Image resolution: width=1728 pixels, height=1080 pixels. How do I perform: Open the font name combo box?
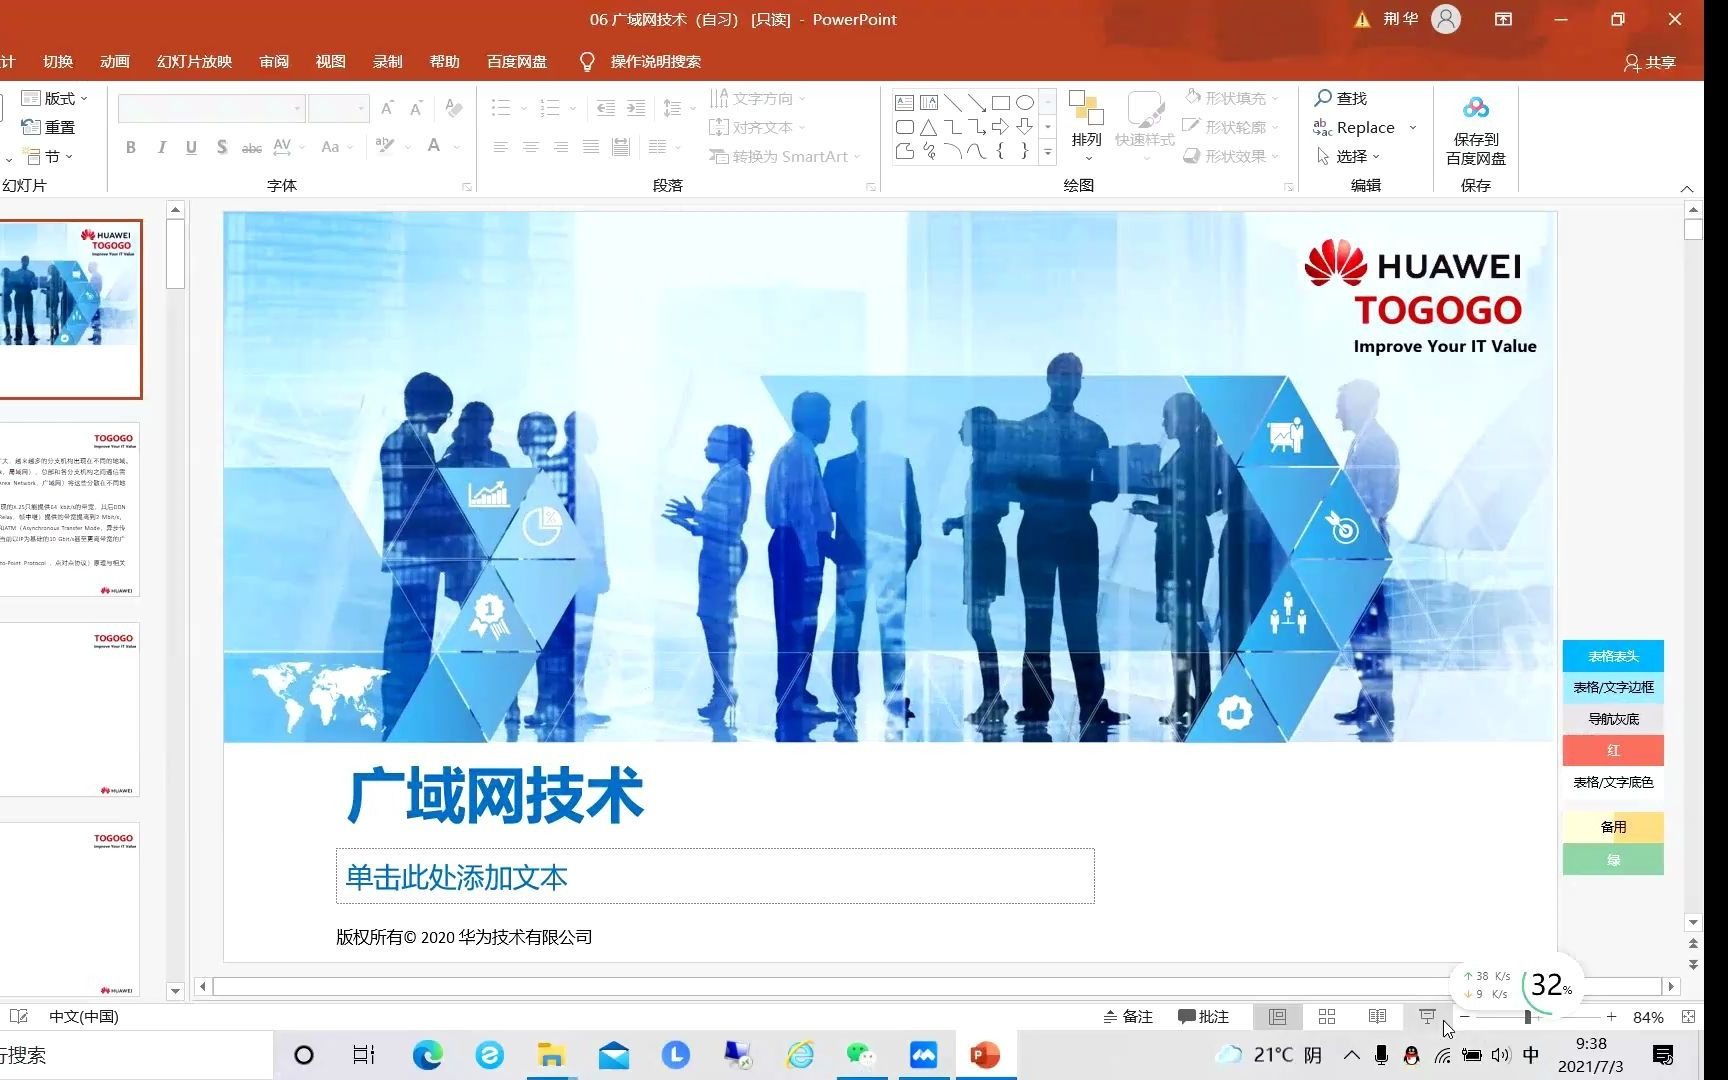(x=211, y=108)
